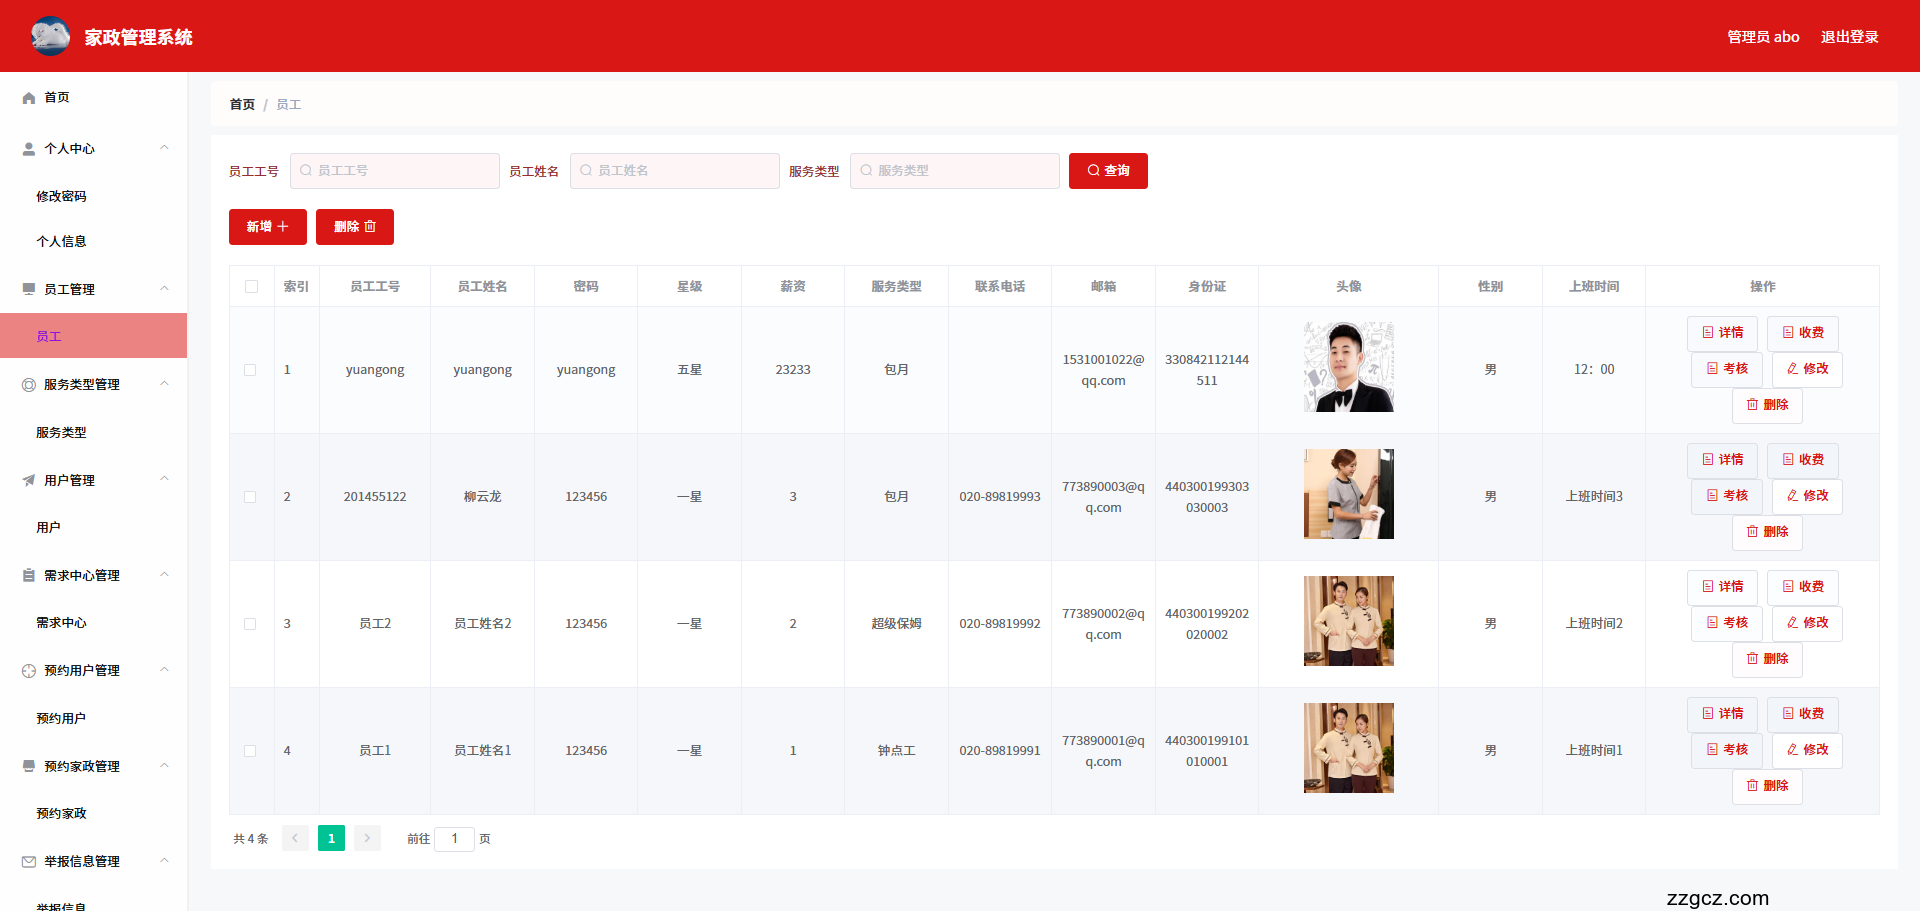The image size is (1920, 911).
Task: Click the 删除 trash button above table
Action: click(354, 227)
